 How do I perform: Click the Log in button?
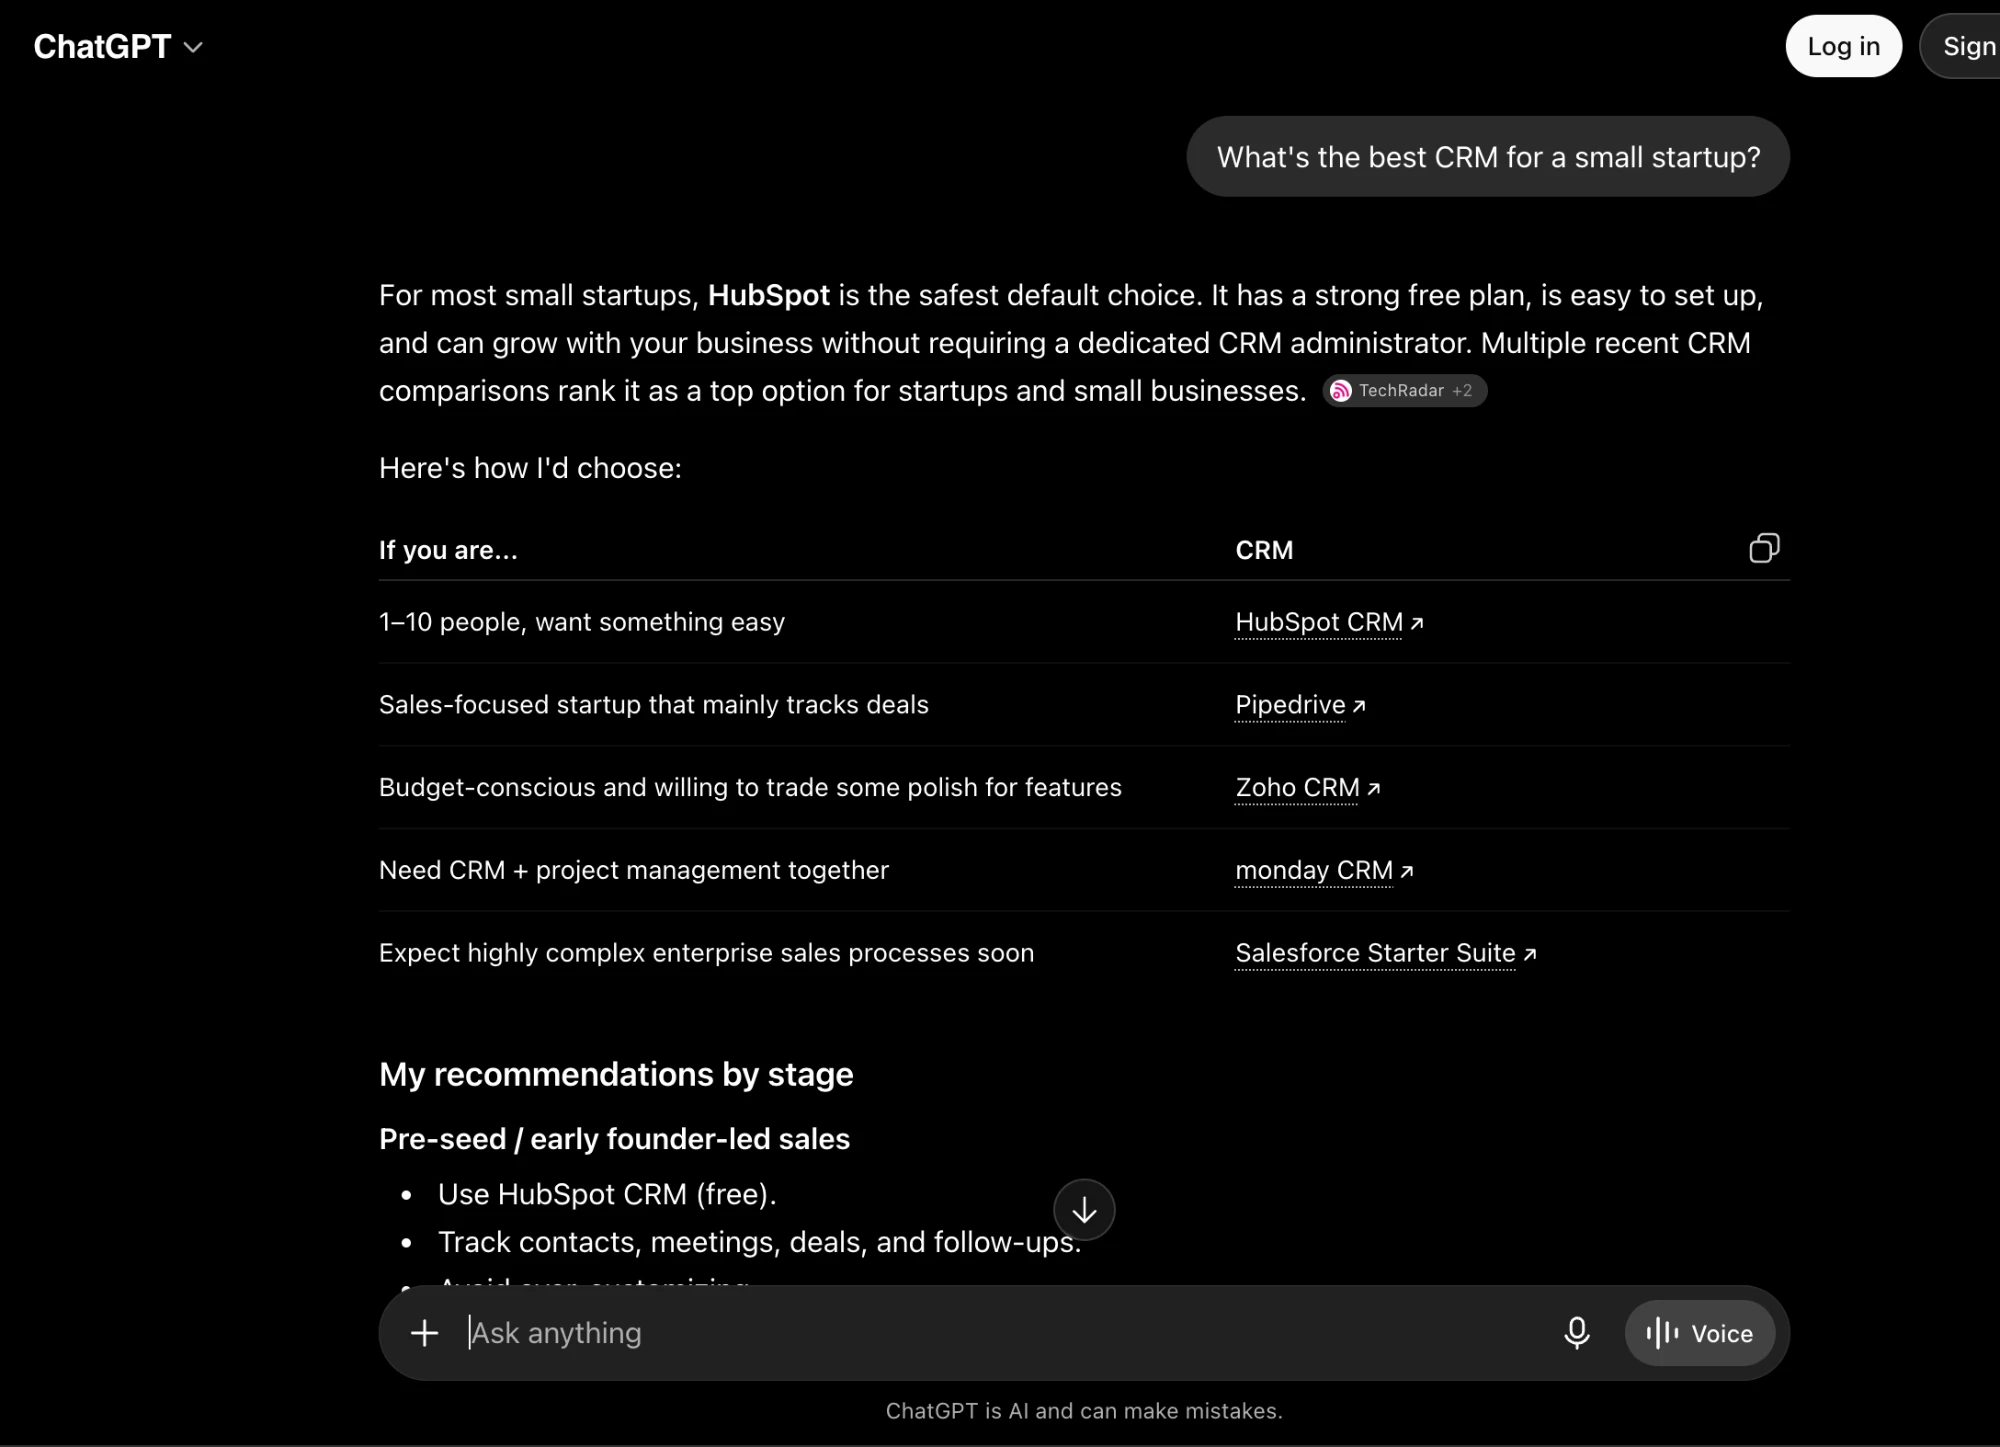(x=1843, y=46)
